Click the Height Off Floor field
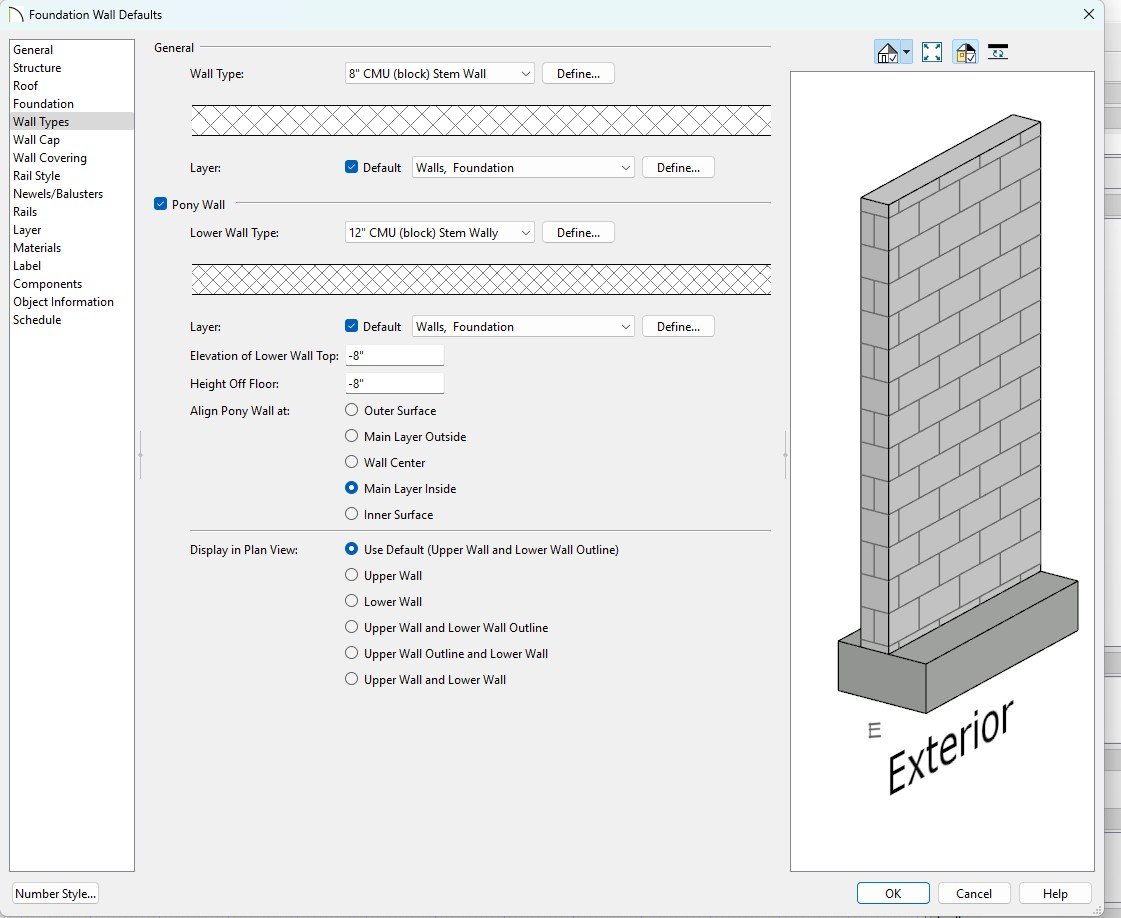1121x918 pixels. point(395,383)
